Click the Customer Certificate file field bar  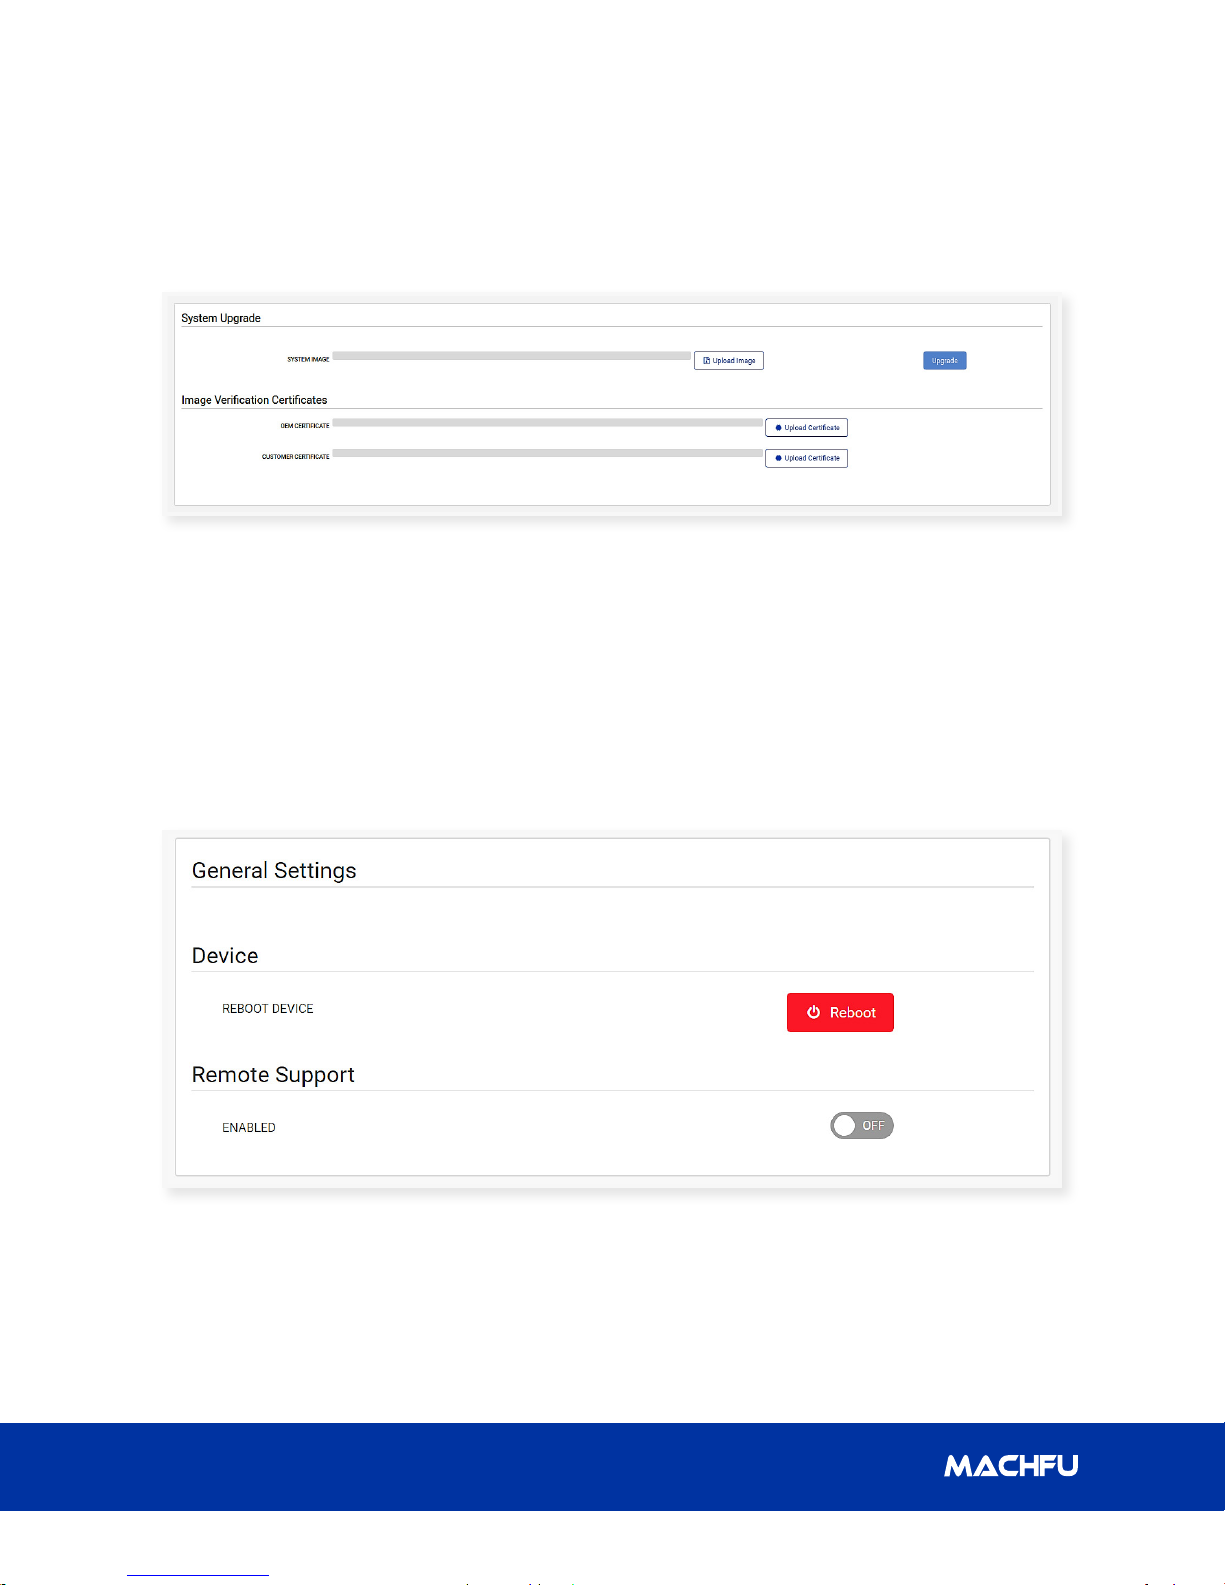tap(547, 453)
